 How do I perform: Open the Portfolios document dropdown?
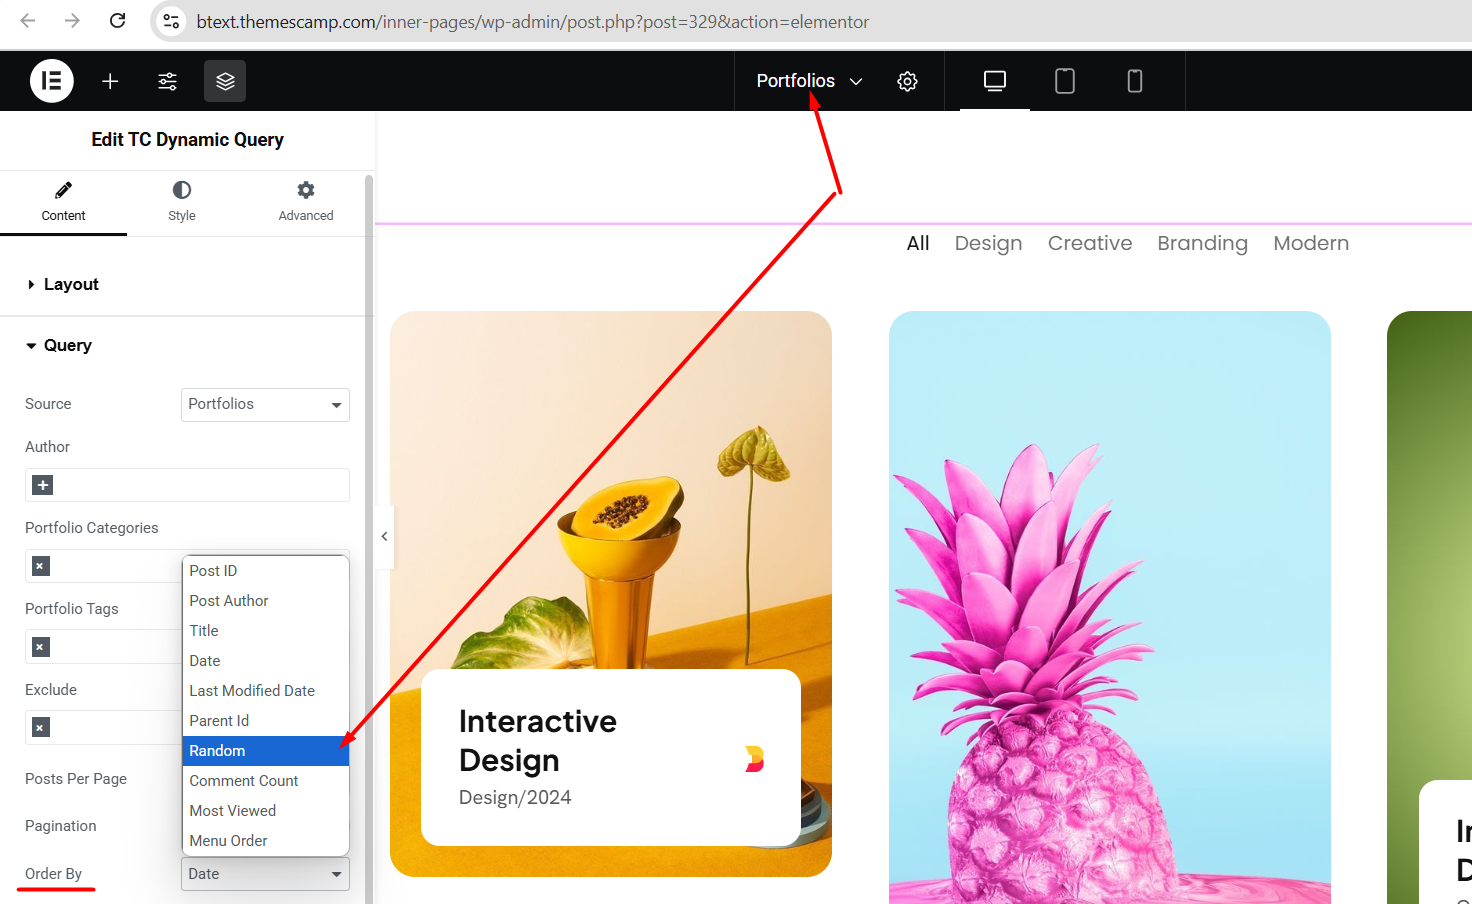[x=809, y=81]
